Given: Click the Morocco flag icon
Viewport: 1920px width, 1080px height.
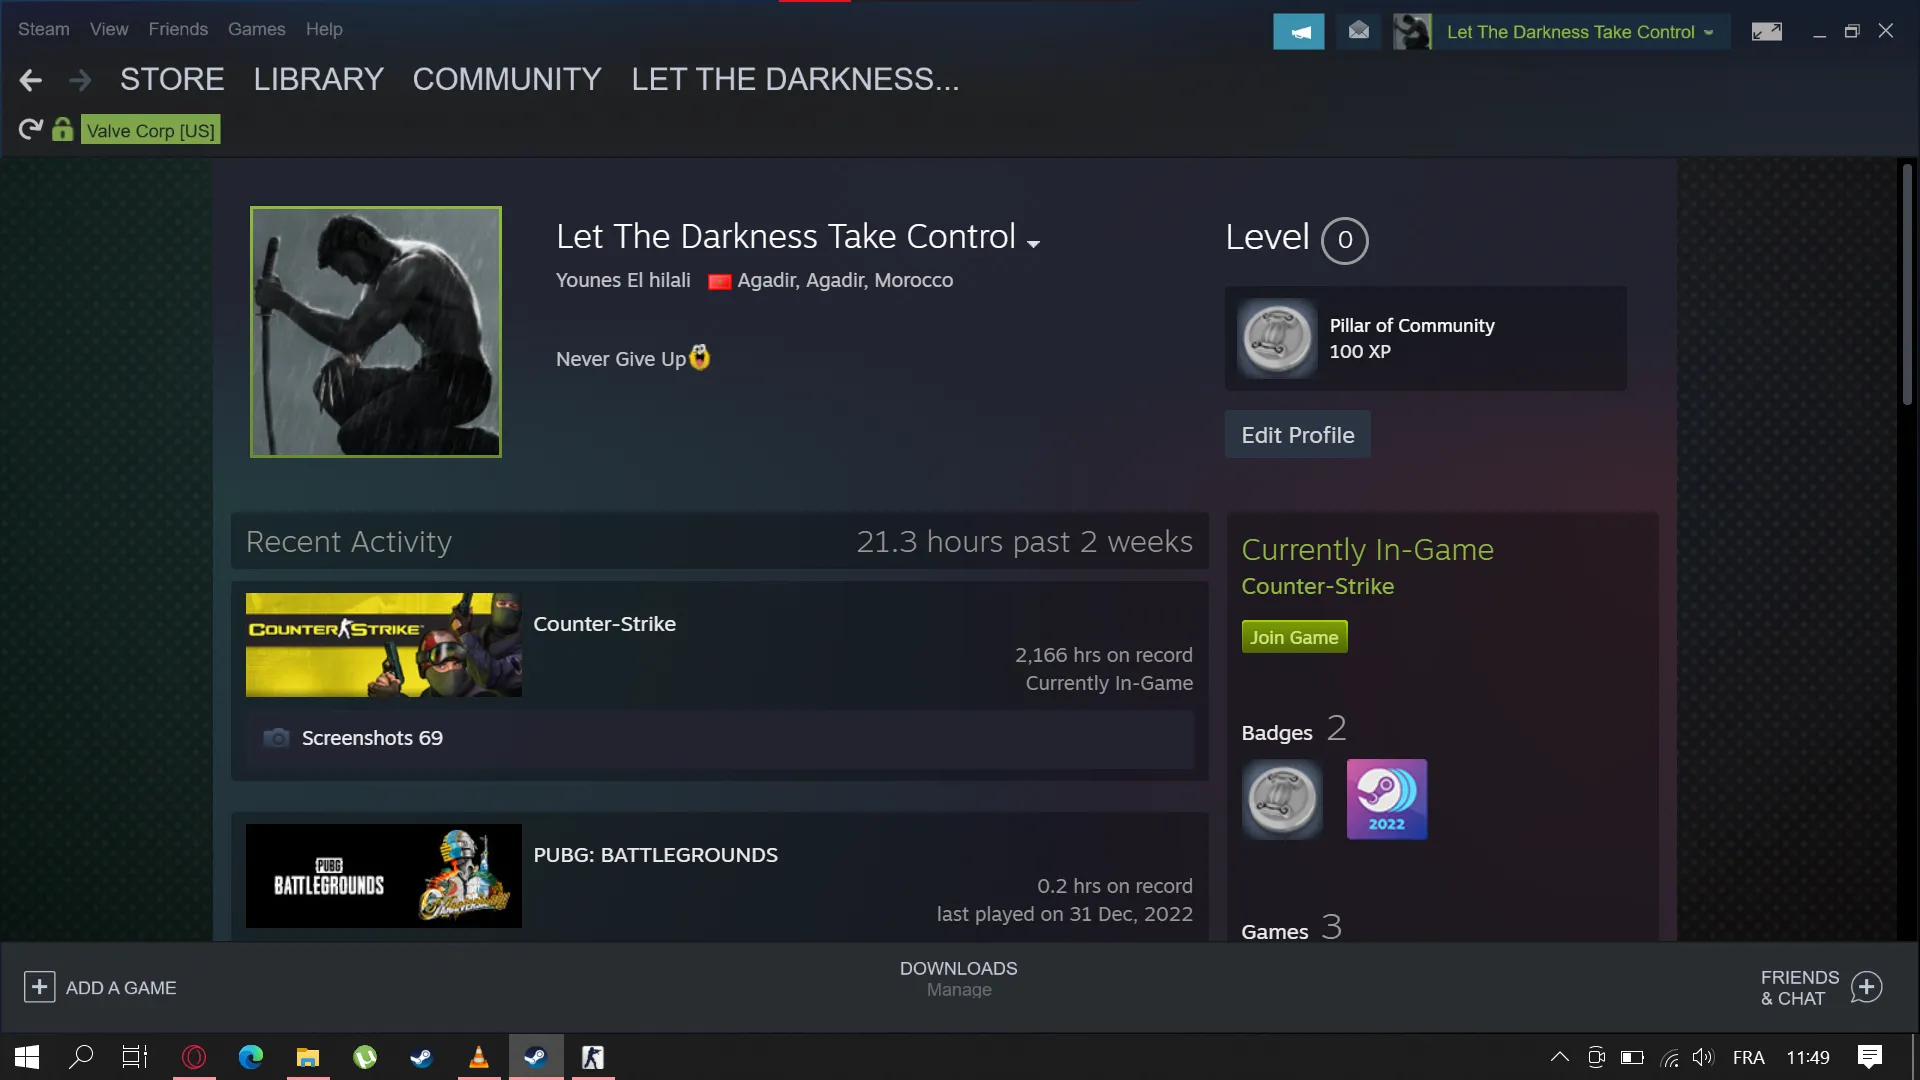Looking at the screenshot, I should tap(719, 282).
